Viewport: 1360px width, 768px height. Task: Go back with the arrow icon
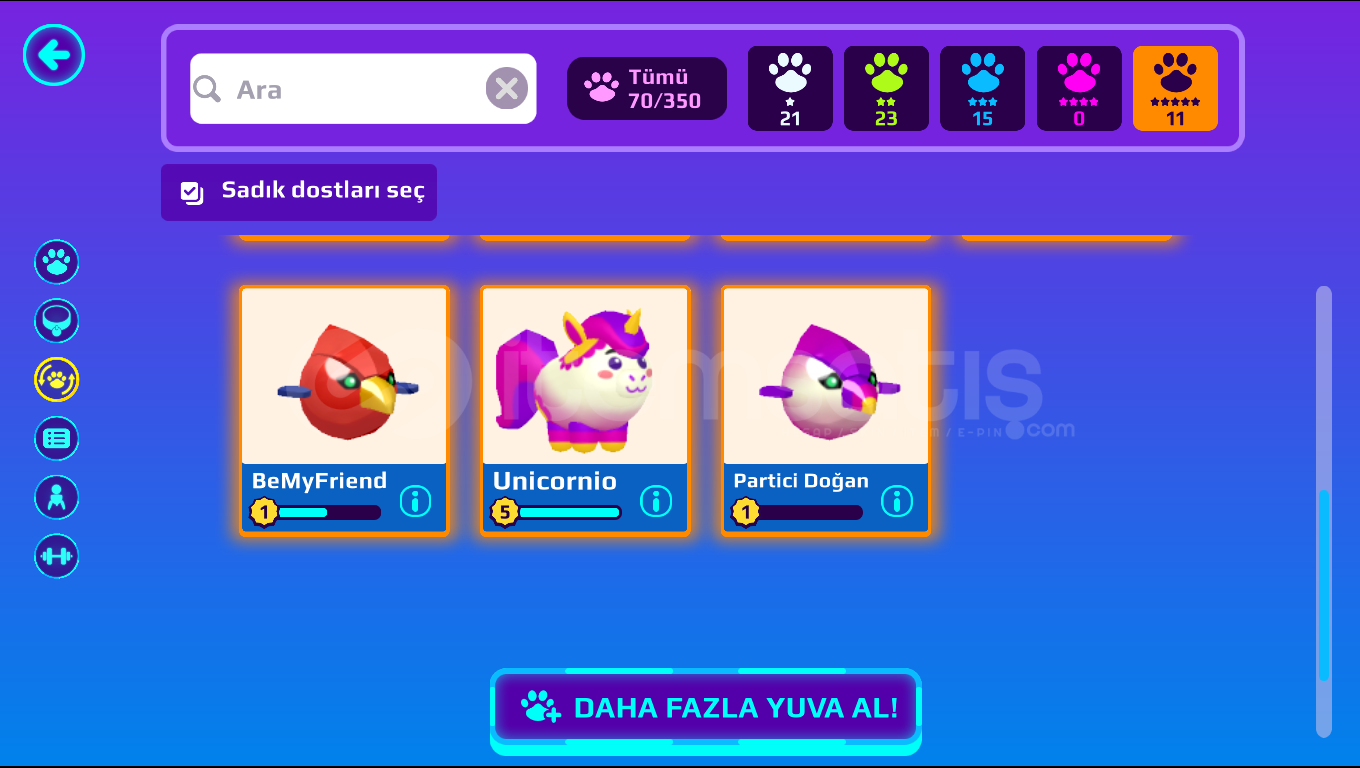[54, 54]
